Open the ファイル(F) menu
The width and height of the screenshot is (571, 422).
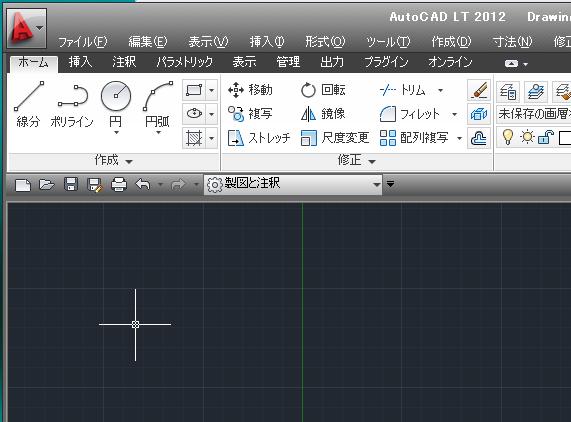point(83,42)
